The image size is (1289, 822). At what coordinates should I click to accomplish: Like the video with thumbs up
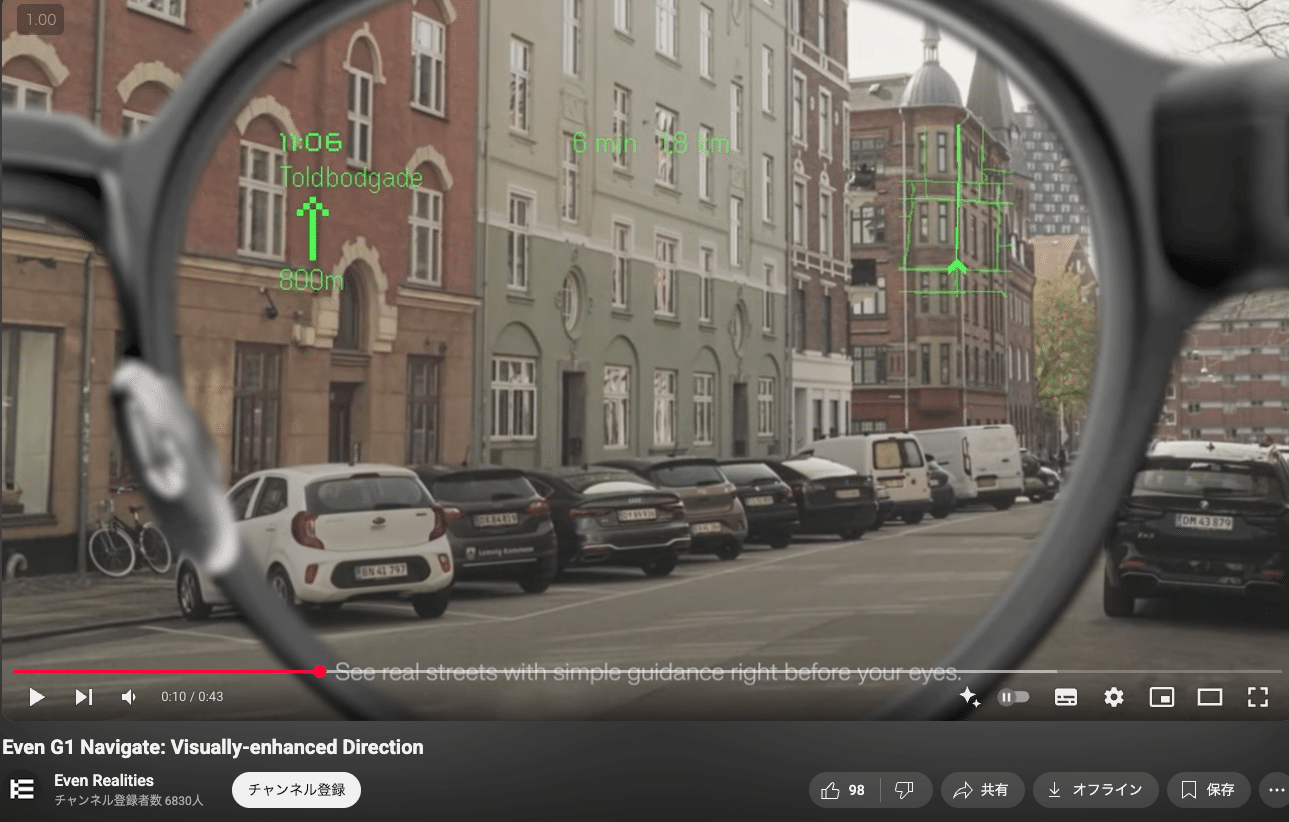click(843, 790)
